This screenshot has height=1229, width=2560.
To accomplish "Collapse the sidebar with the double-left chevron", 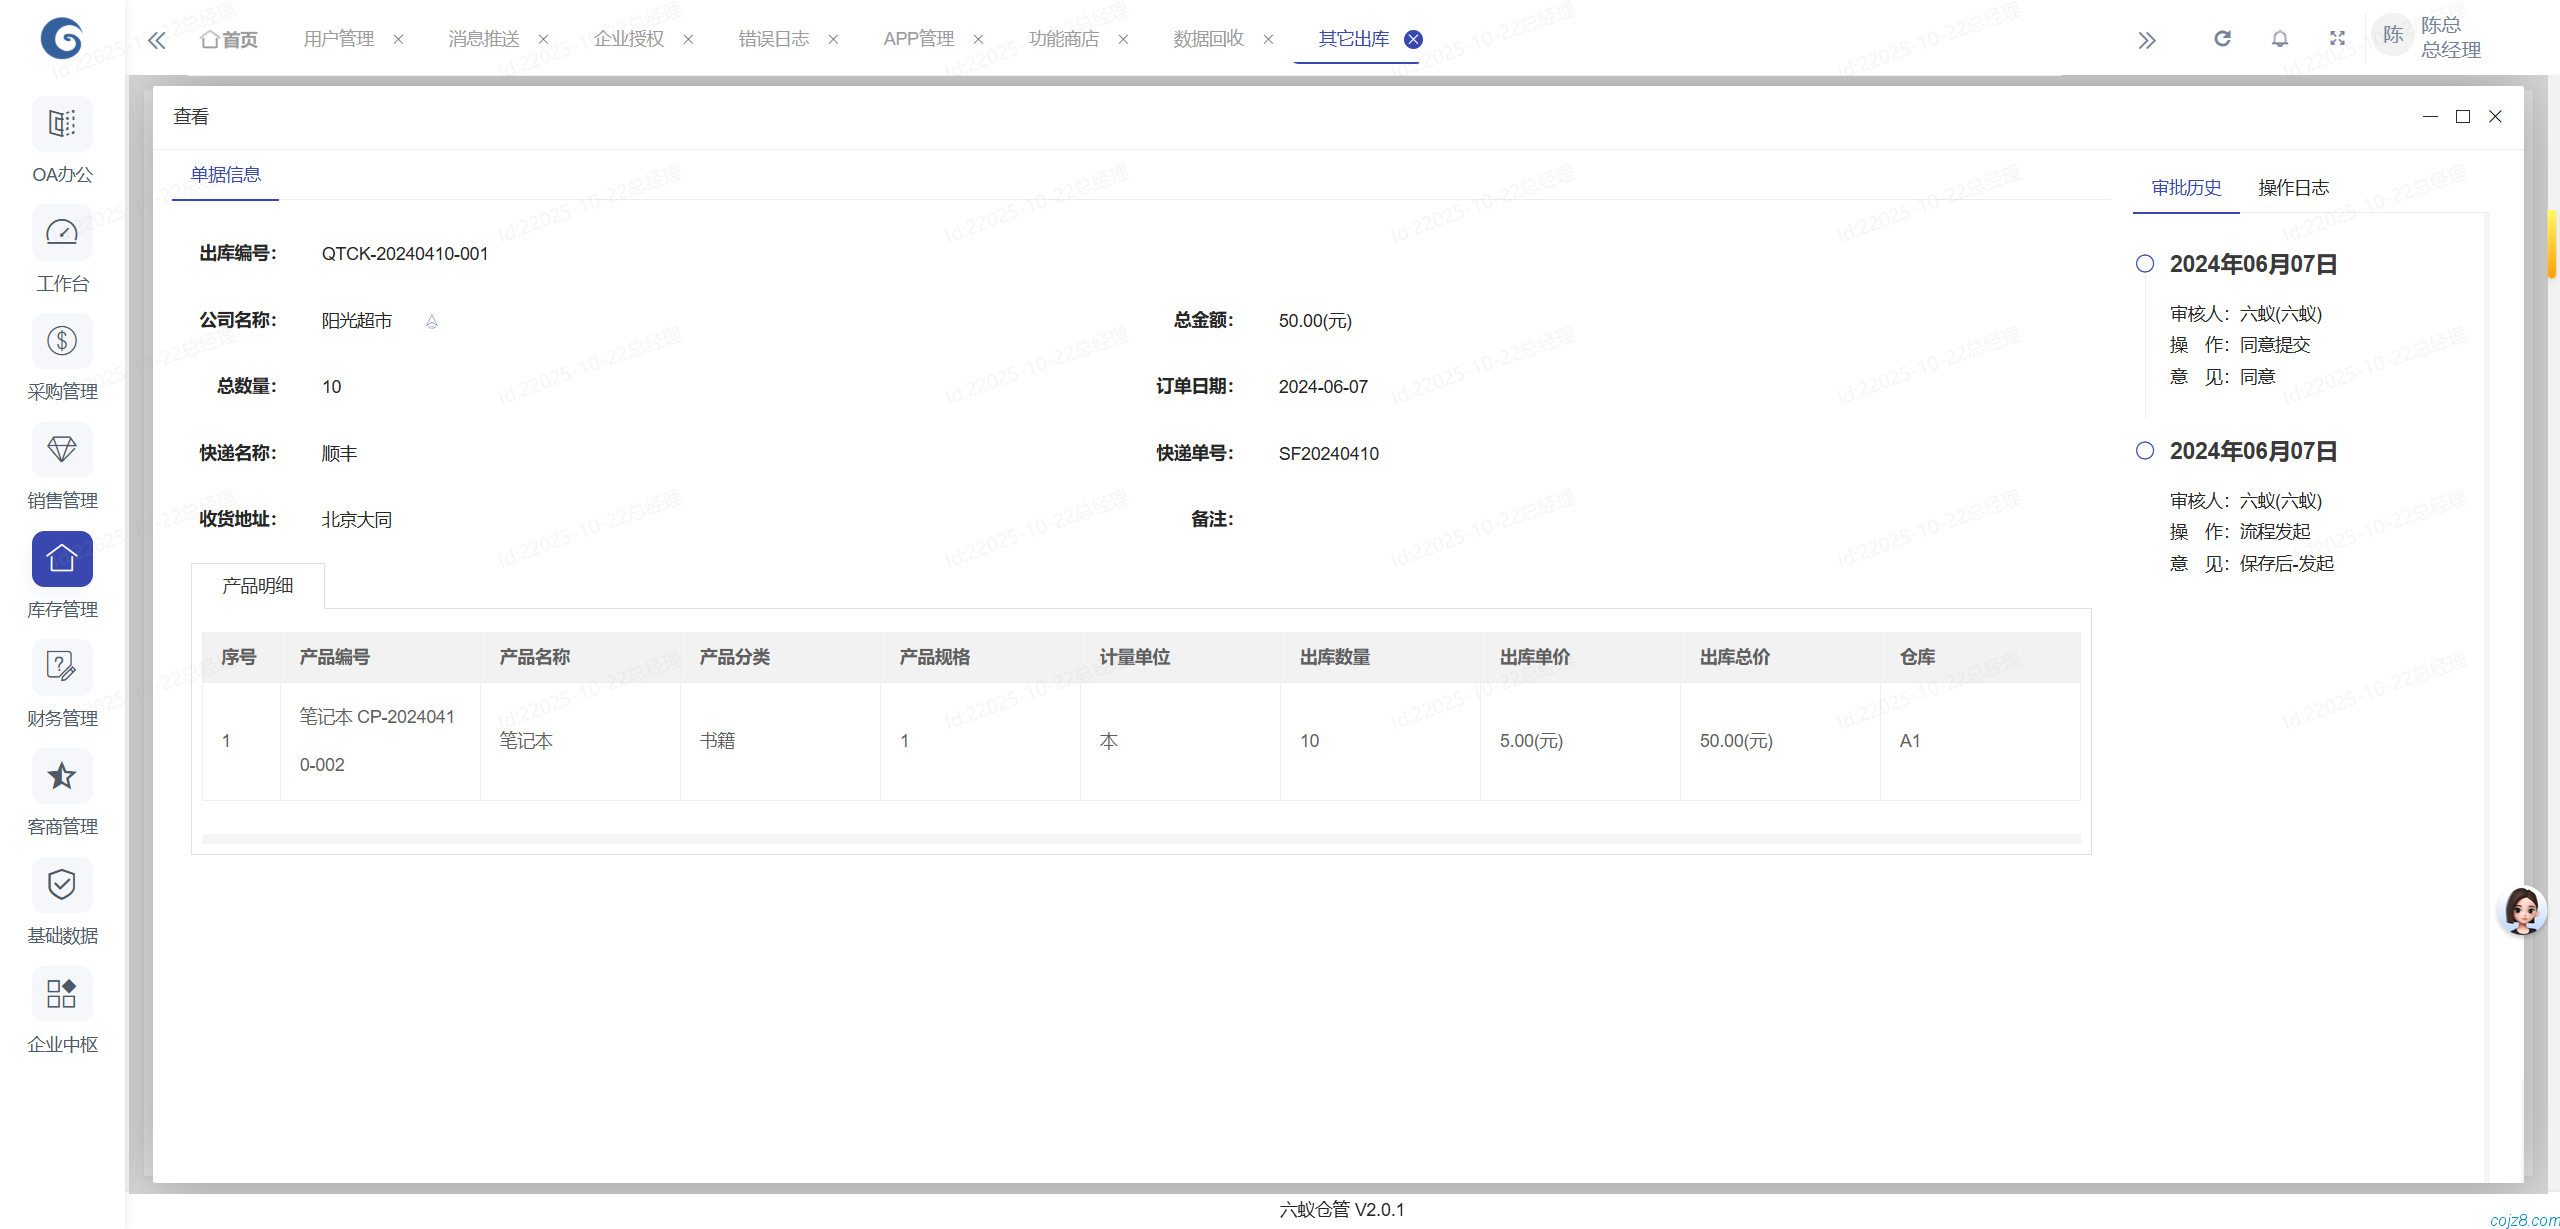I will 156,38.
